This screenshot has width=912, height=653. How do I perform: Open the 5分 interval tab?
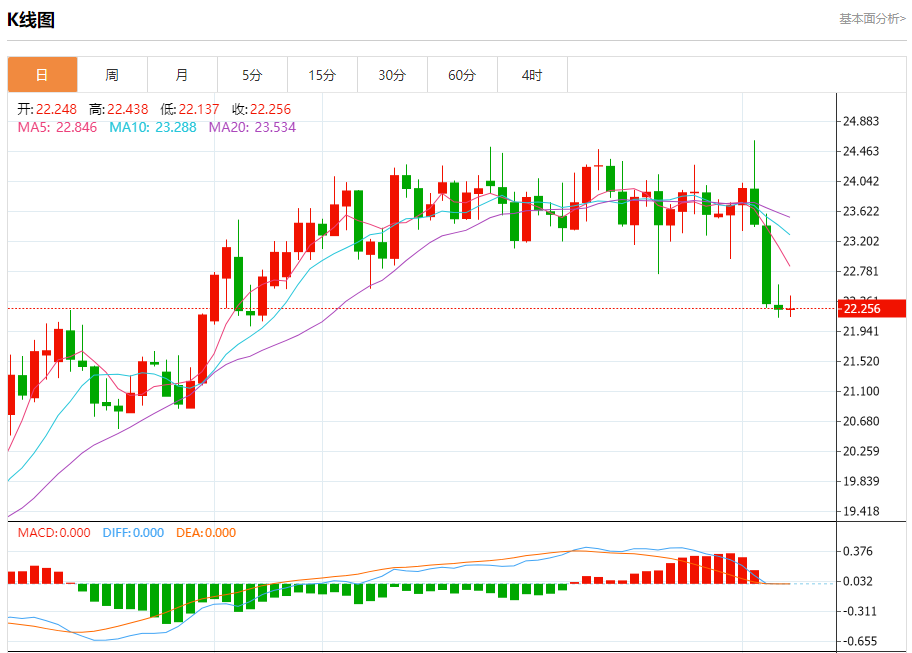[x=252, y=74]
